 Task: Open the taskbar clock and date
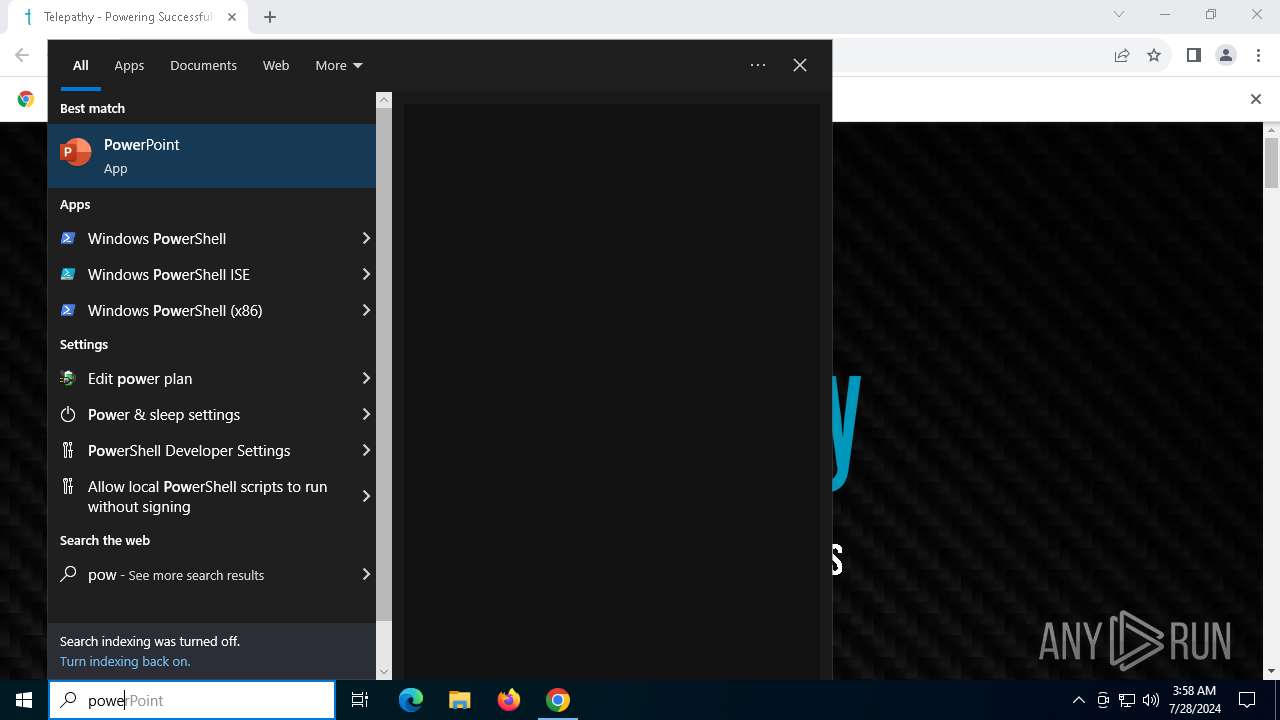click(x=1194, y=700)
